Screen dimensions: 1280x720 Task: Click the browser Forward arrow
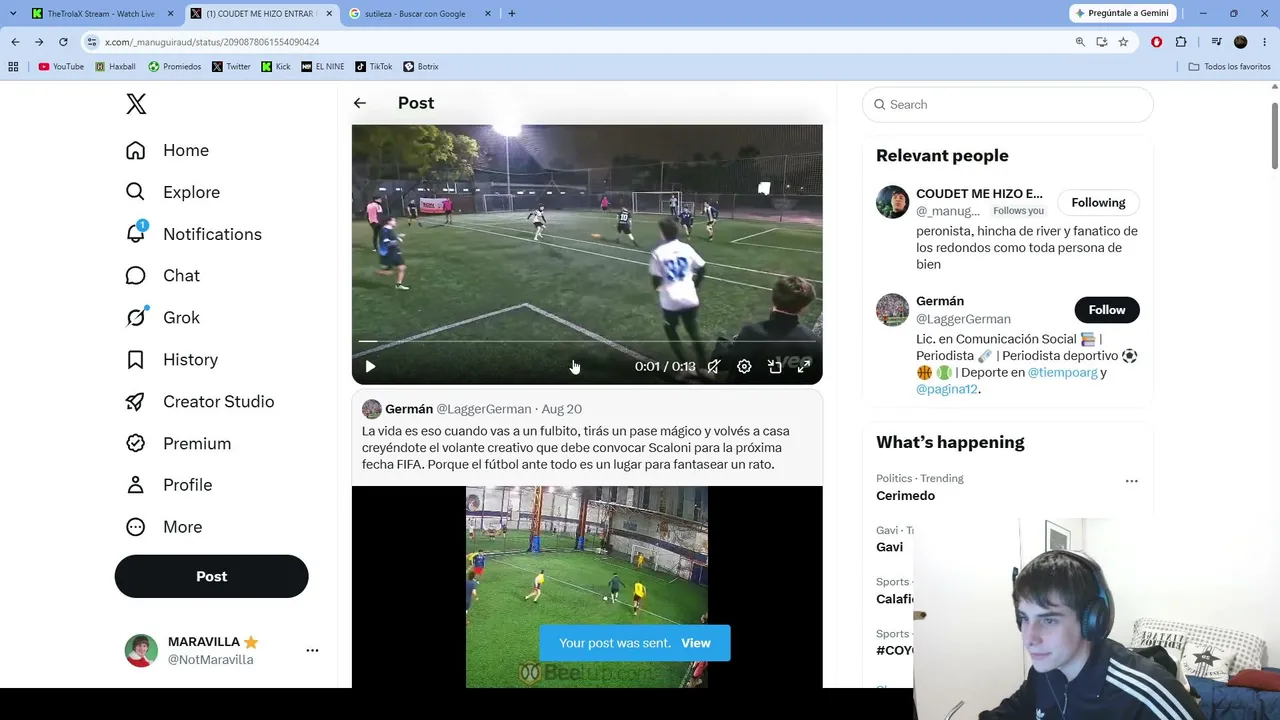pos(39,42)
